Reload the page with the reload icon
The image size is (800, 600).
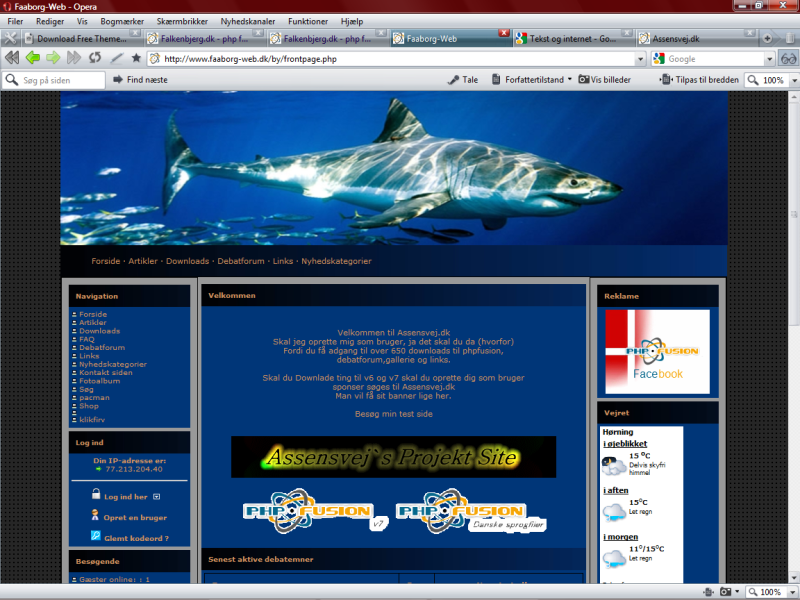(95, 58)
